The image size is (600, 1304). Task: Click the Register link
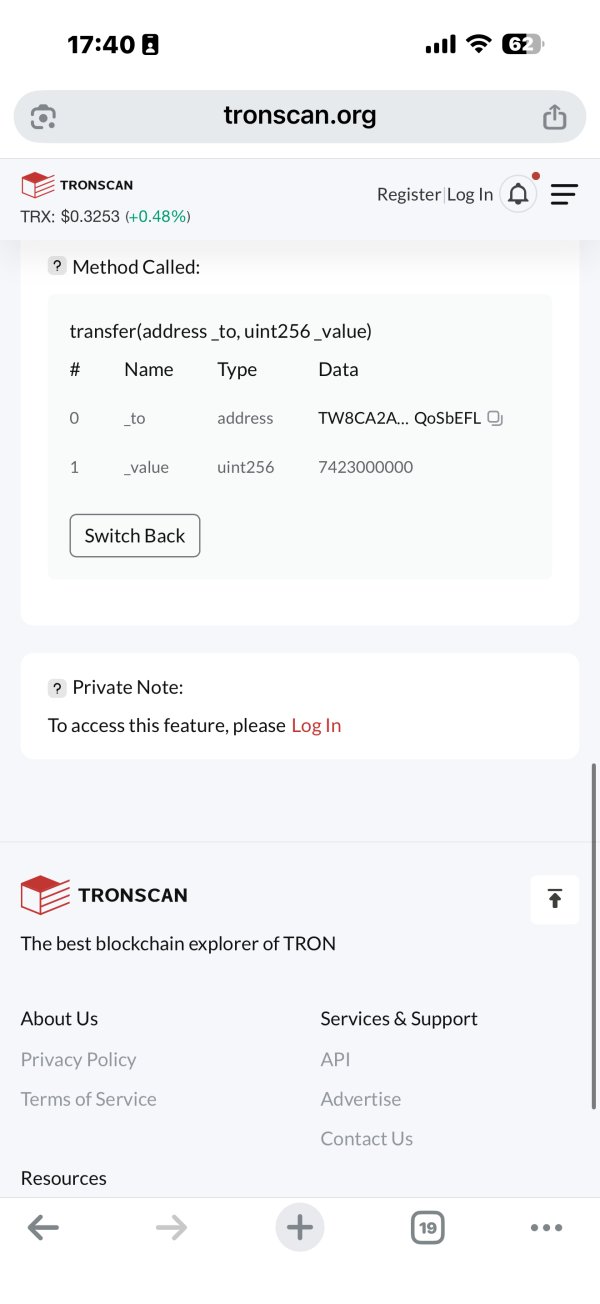[x=408, y=194]
